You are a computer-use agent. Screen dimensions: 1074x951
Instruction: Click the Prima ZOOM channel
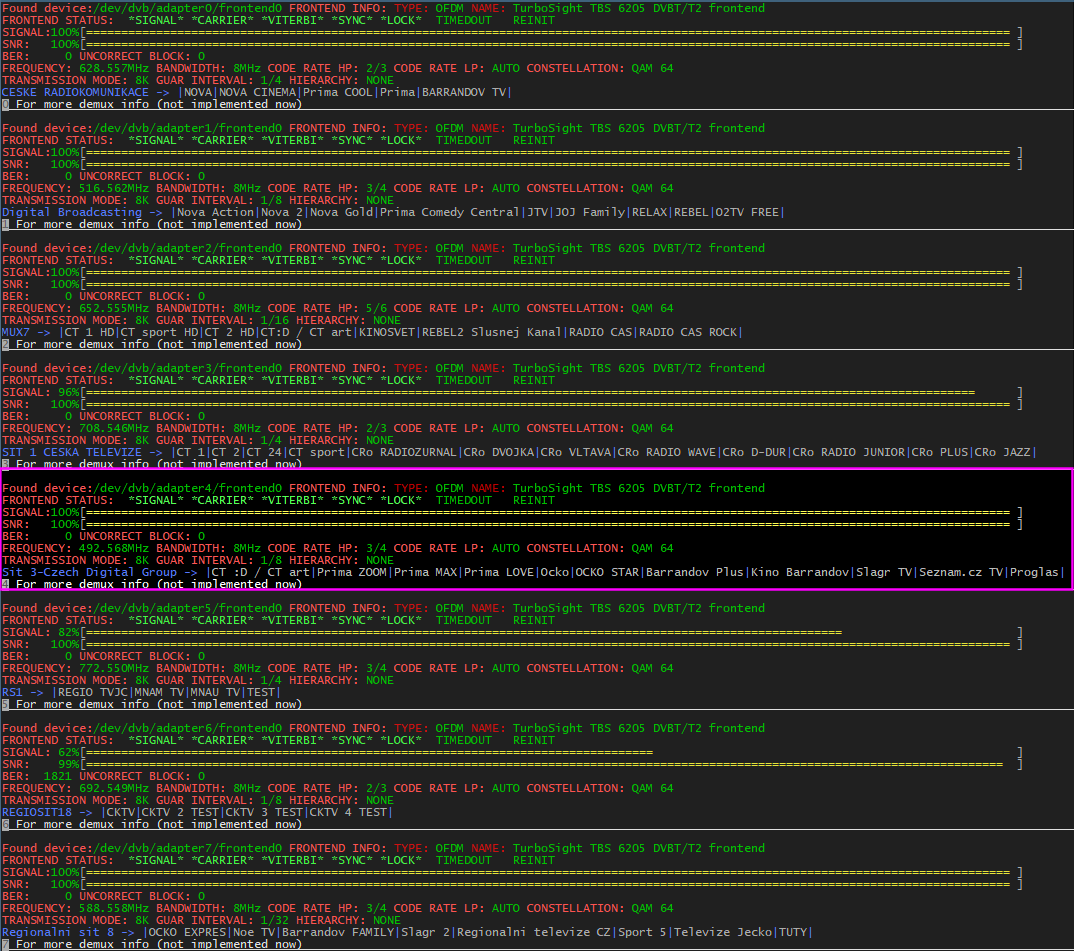pos(352,572)
